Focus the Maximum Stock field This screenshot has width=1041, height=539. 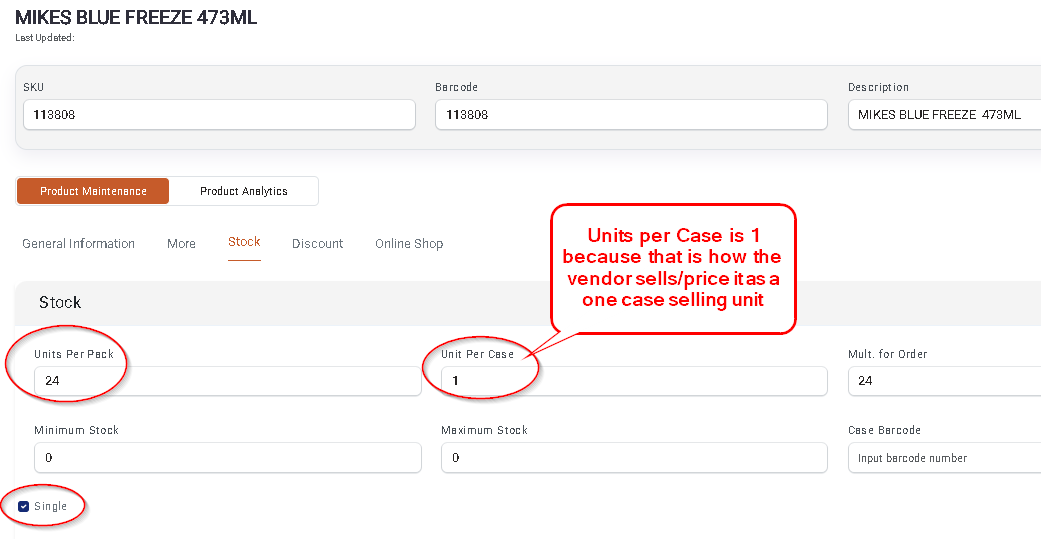pyautogui.click(x=634, y=458)
